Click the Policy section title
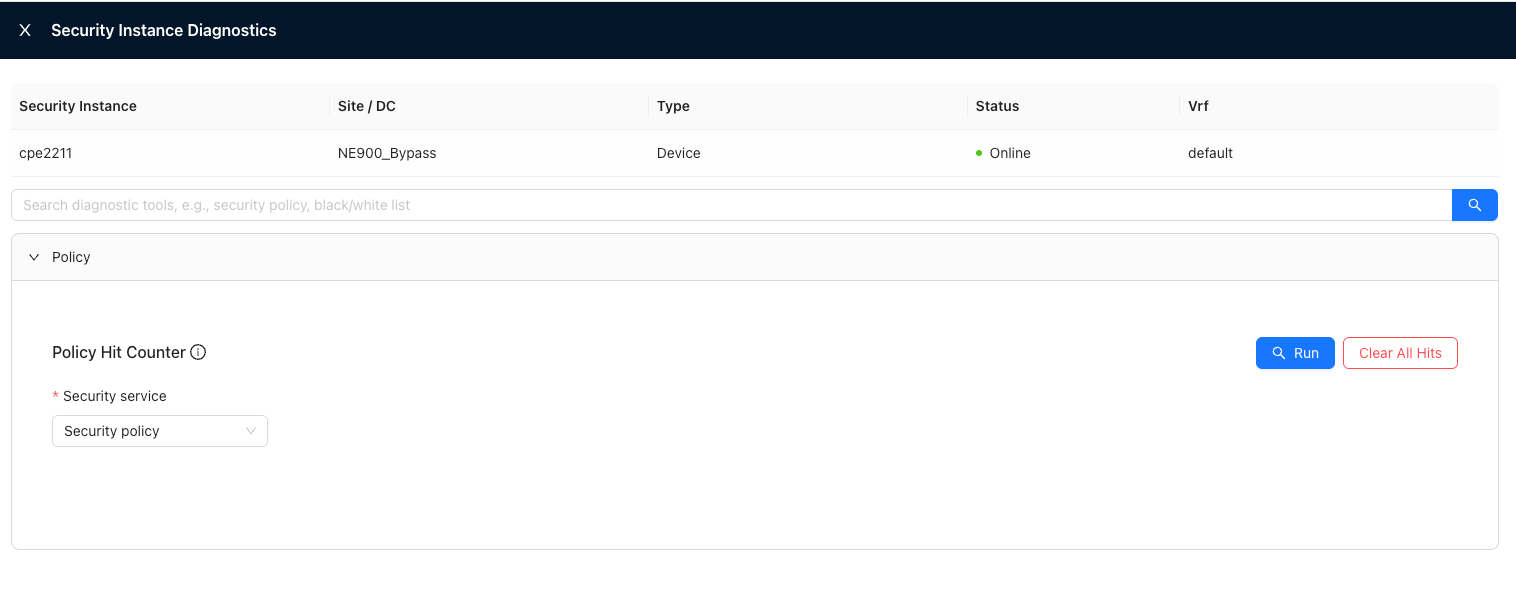This screenshot has width=1516, height=592. pos(71,257)
